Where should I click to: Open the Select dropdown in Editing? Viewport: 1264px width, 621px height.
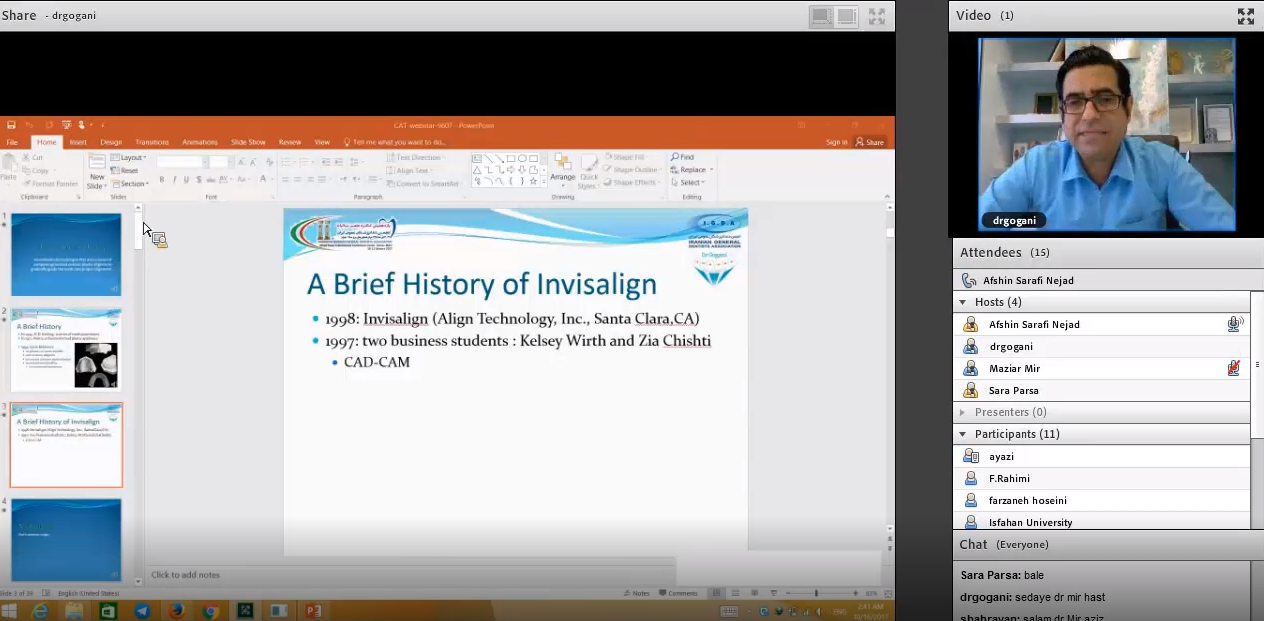(x=688, y=183)
